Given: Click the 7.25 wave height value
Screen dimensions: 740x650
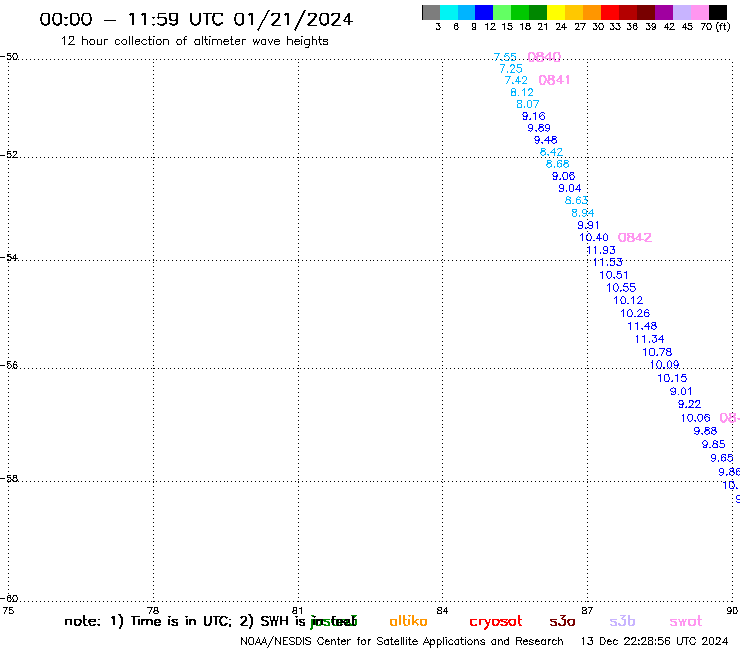Looking at the screenshot, I should pos(511,69).
